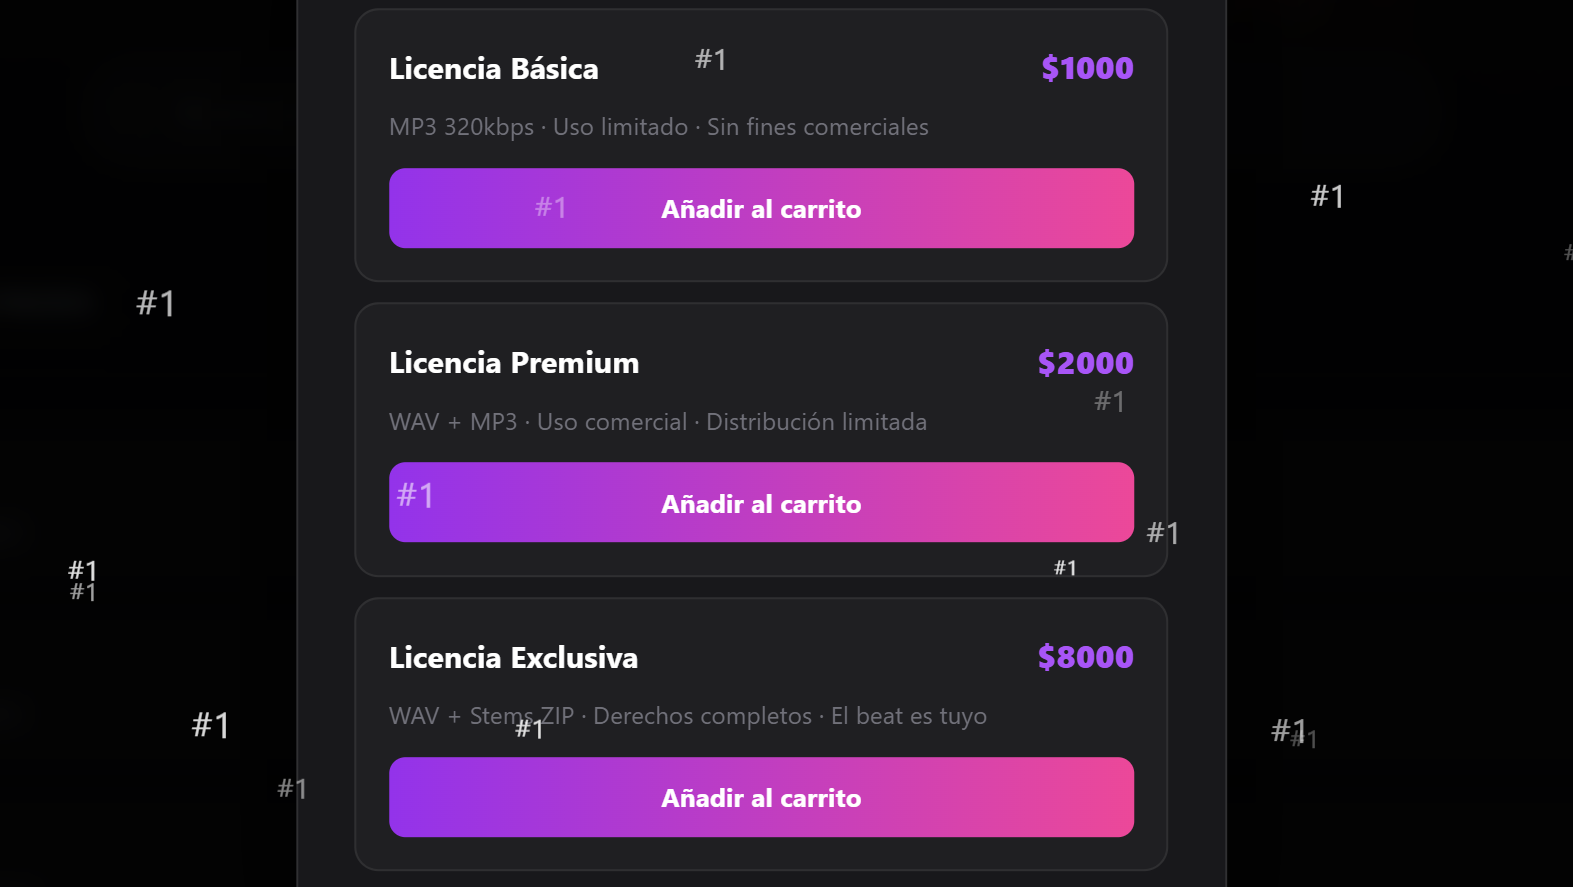
Task: Click the El beat es tuyo text
Action: [908, 716]
